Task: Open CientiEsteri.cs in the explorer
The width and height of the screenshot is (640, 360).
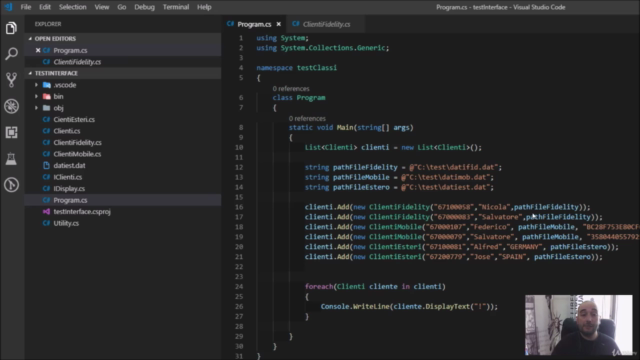Action: (74, 120)
